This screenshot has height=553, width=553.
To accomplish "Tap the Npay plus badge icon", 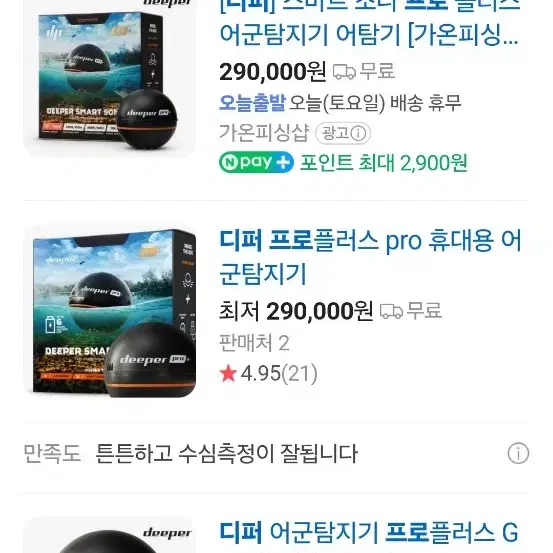I will tap(256, 162).
